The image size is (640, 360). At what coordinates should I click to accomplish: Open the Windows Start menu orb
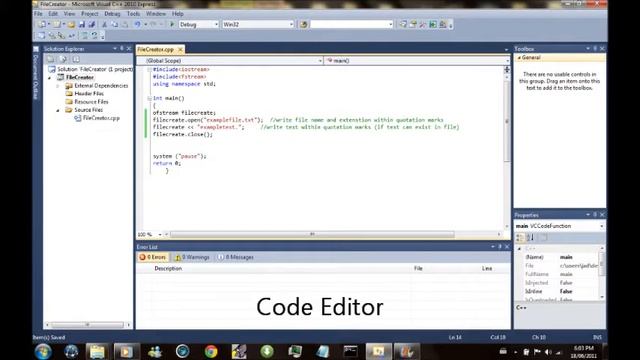(x=43, y=351)
